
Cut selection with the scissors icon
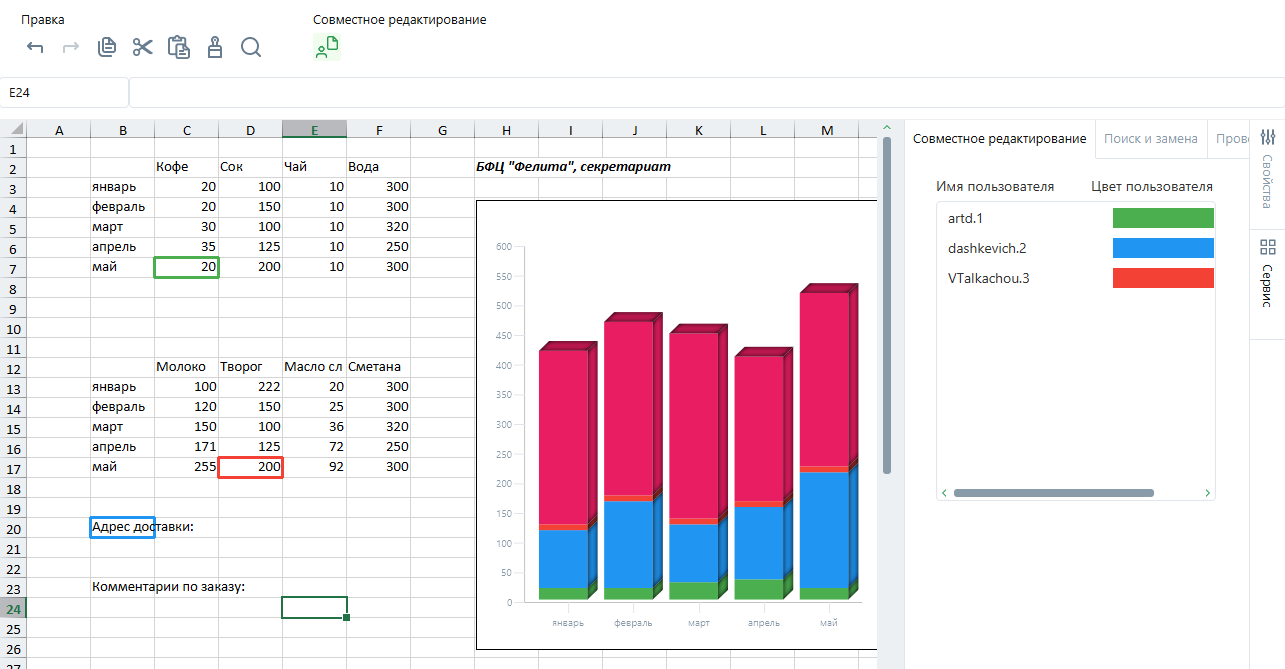point(143,47)
